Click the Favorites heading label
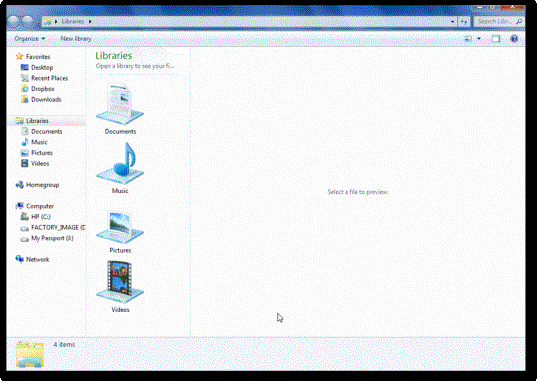Screen dimensions: 537x381 click(38, 57)
